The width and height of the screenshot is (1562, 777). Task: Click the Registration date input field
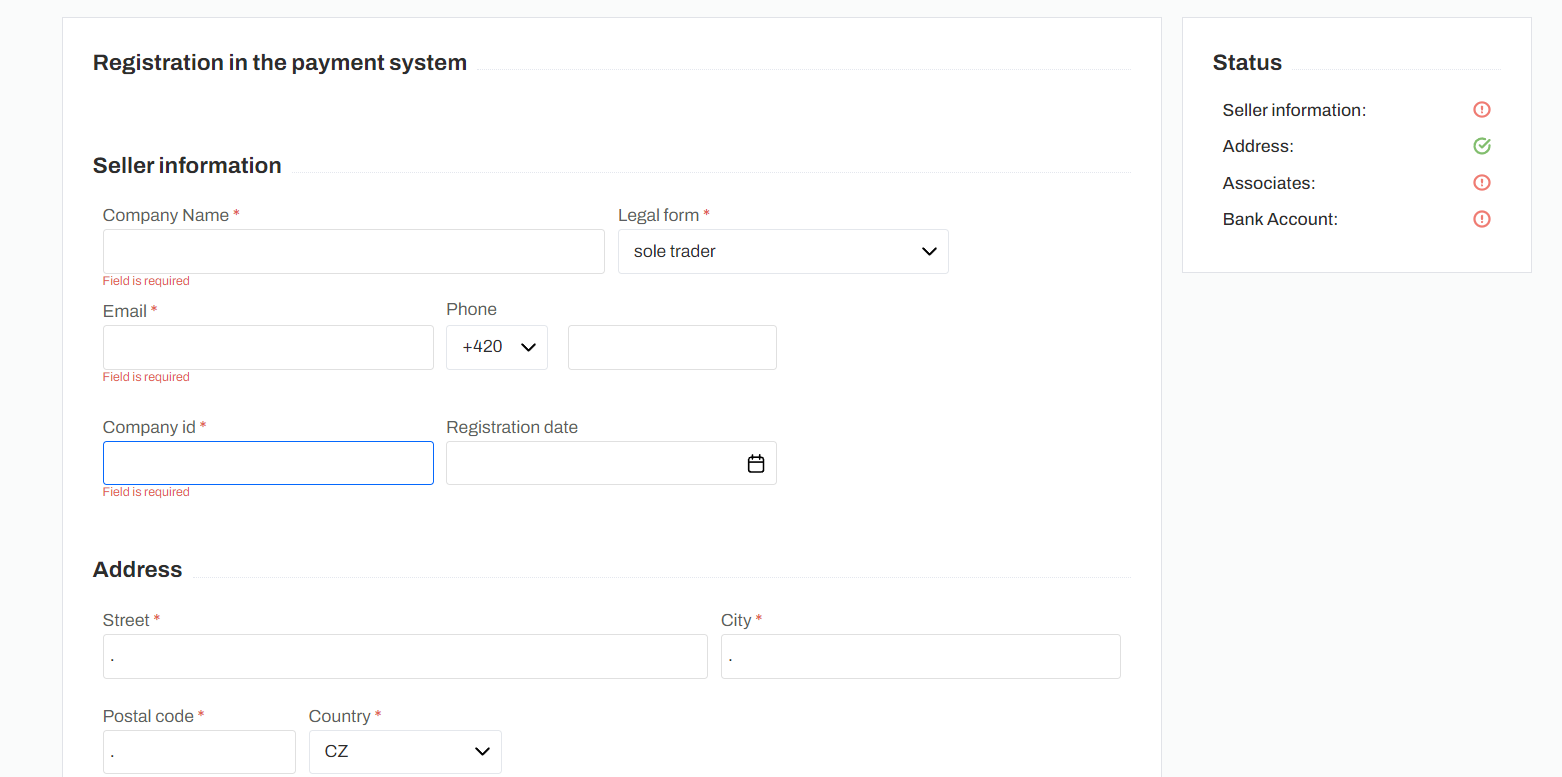611,463
